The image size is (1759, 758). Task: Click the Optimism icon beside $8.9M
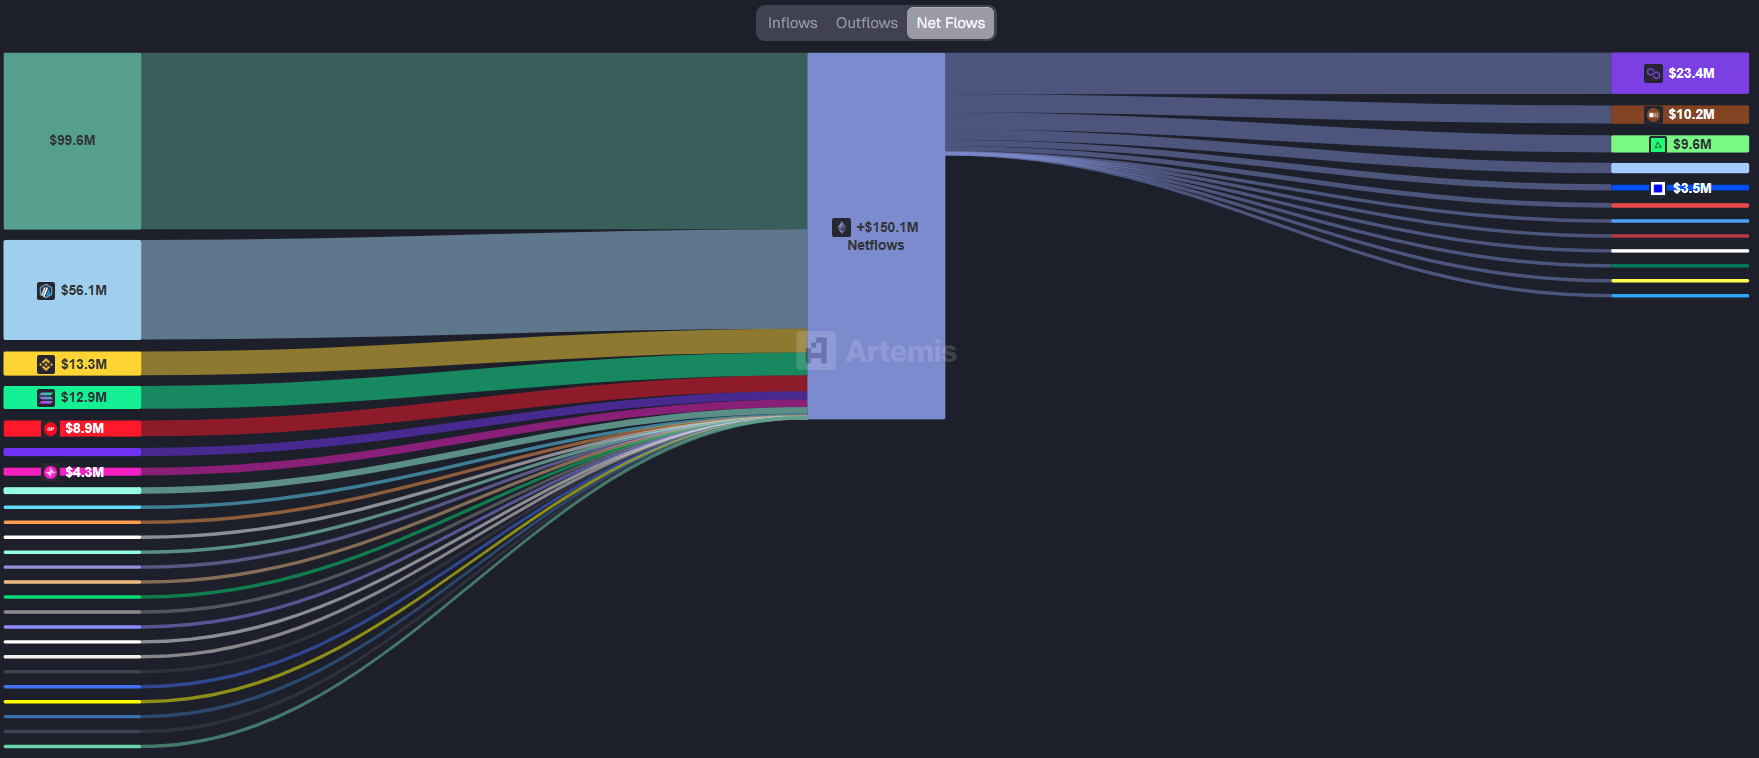[51, 429]
